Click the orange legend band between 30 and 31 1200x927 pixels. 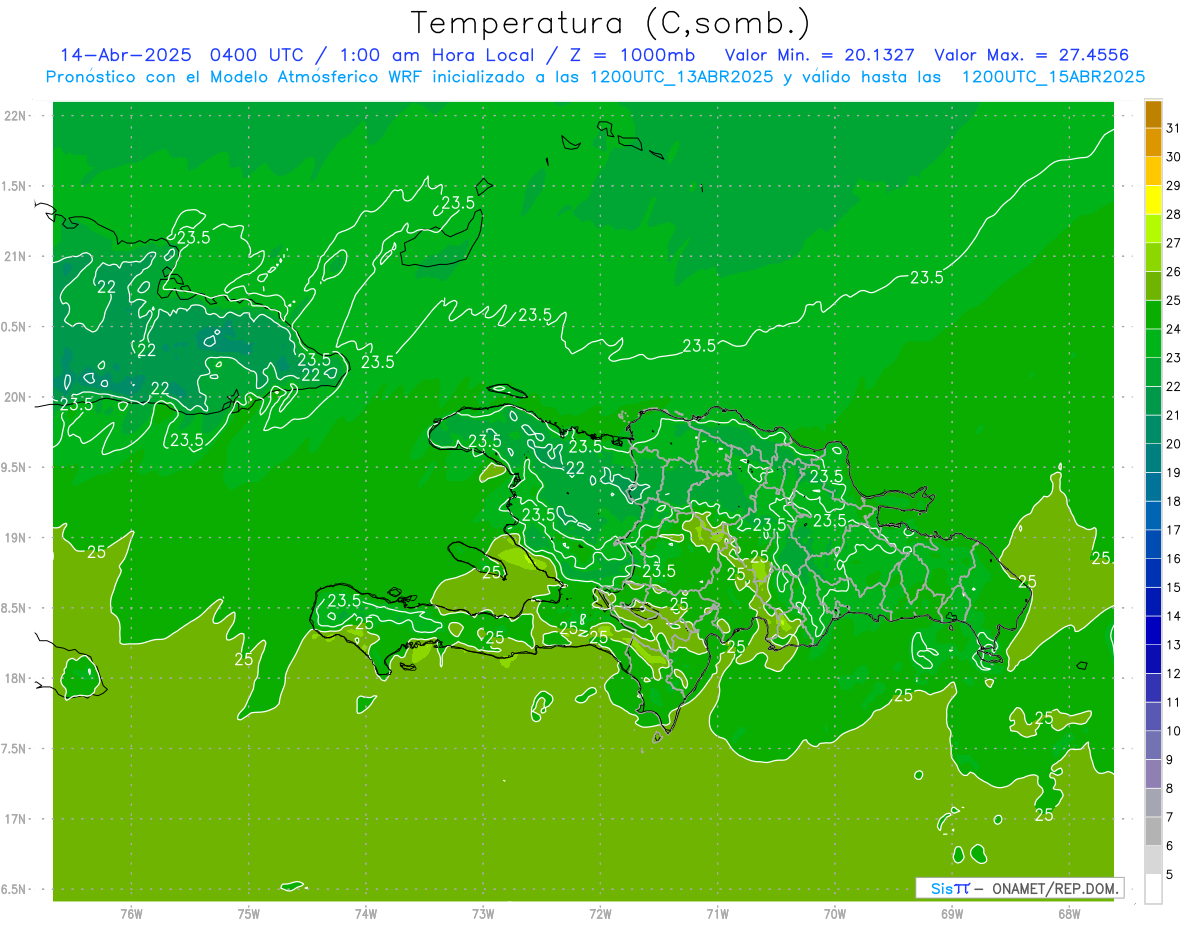1153,142
